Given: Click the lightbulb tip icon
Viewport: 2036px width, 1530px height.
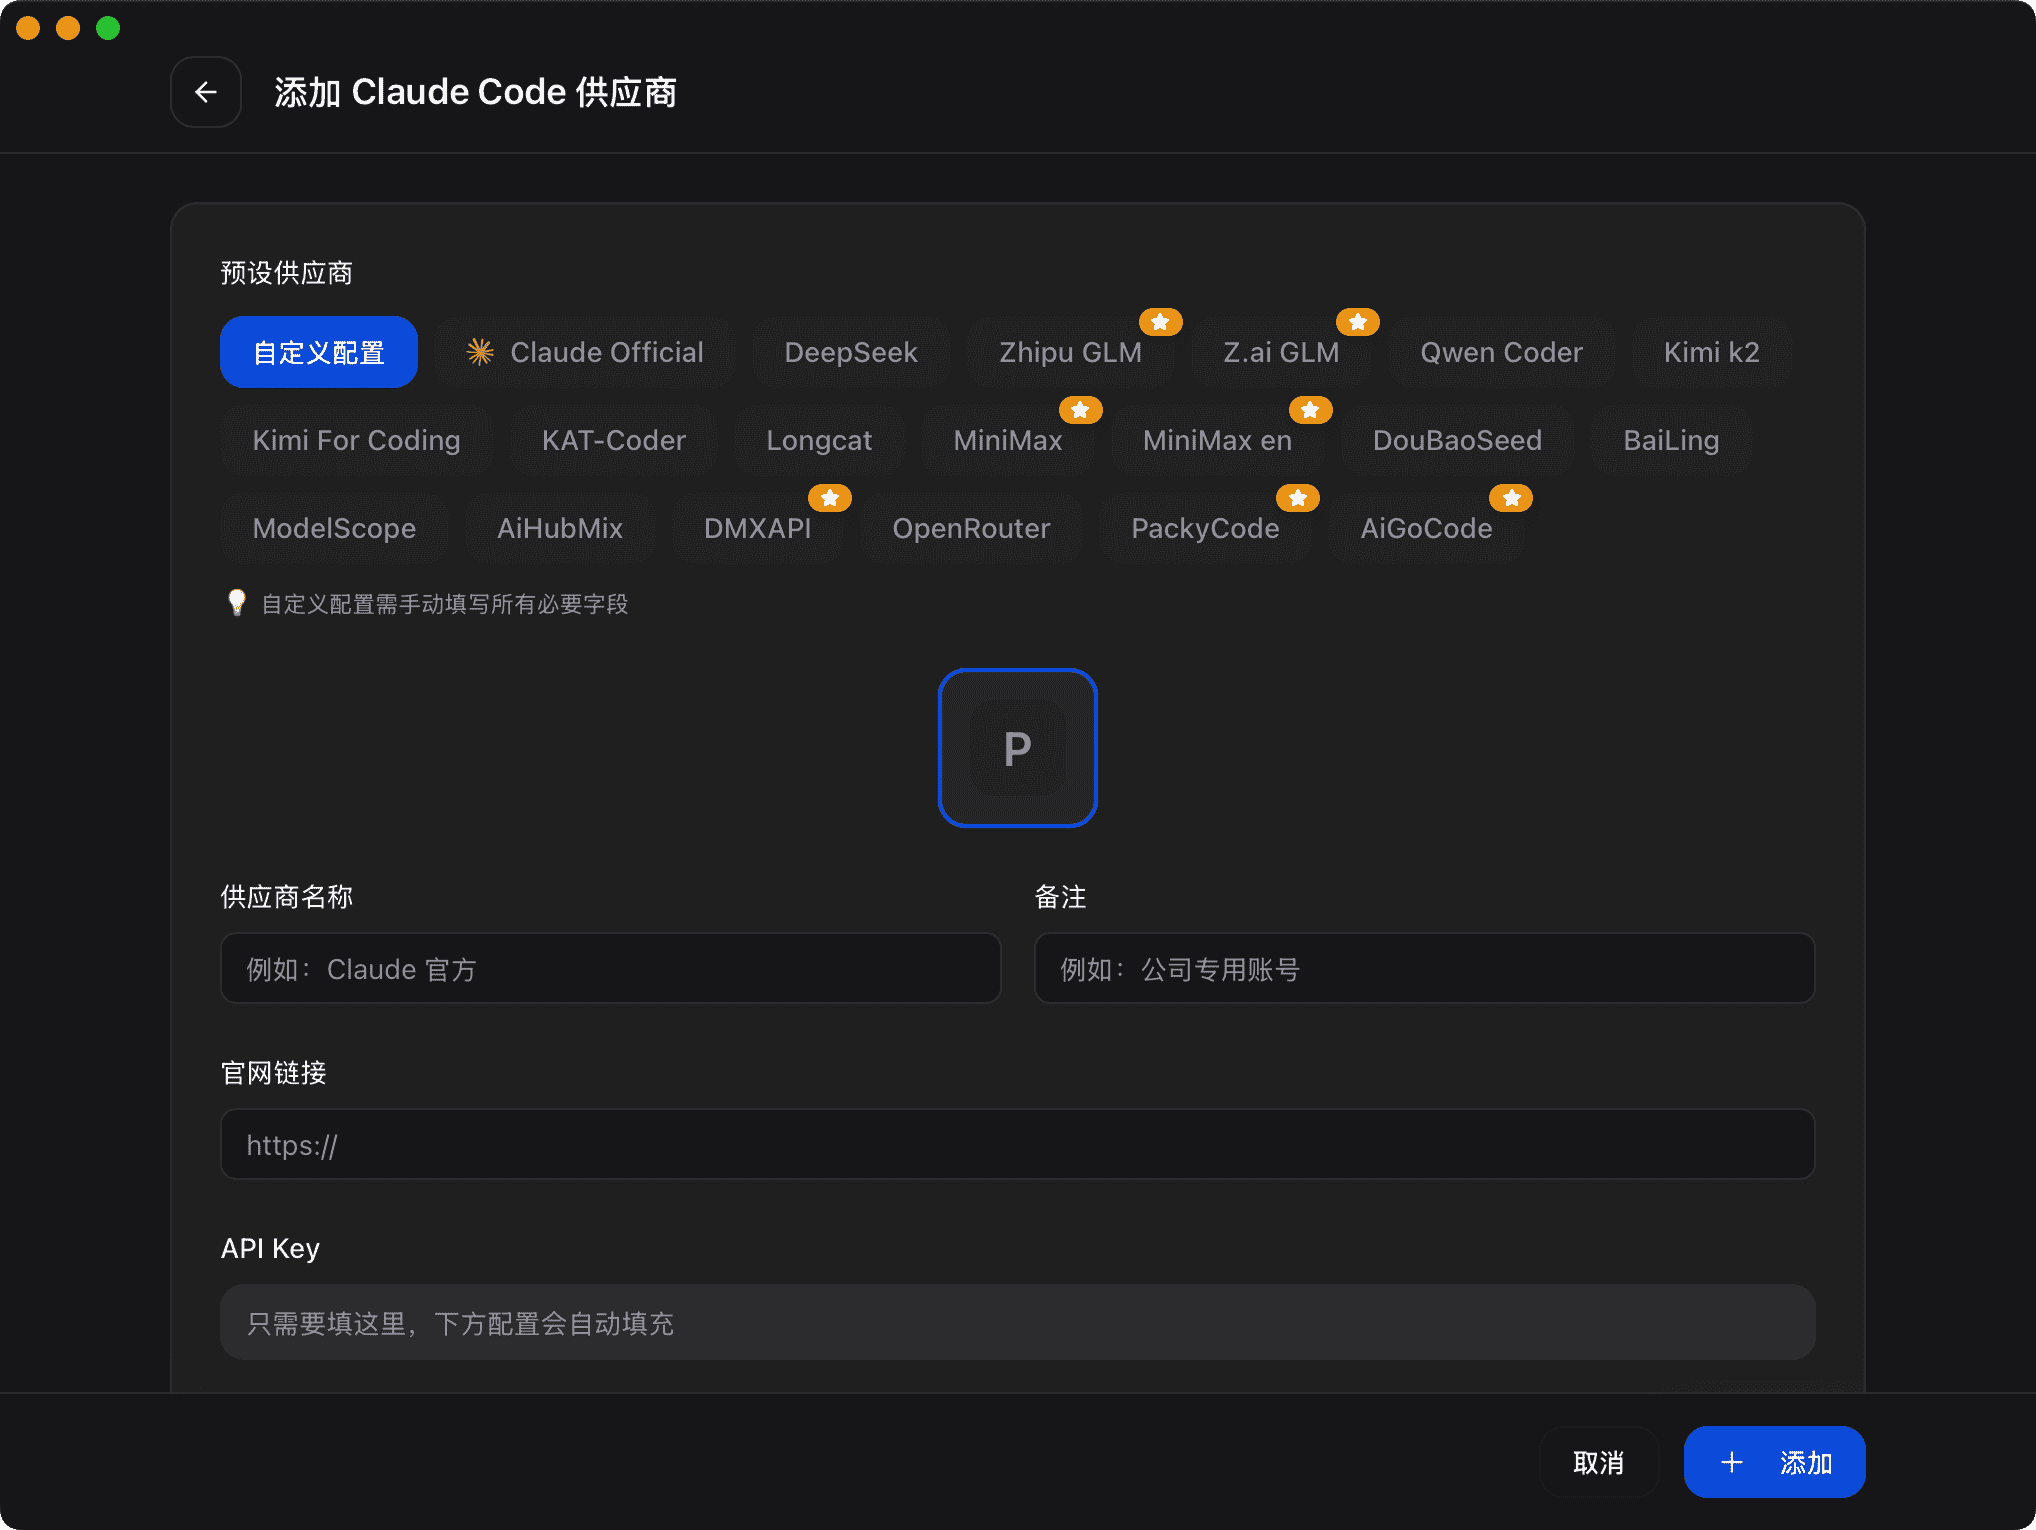Looking at the screenshot, I should pos(236,603).
